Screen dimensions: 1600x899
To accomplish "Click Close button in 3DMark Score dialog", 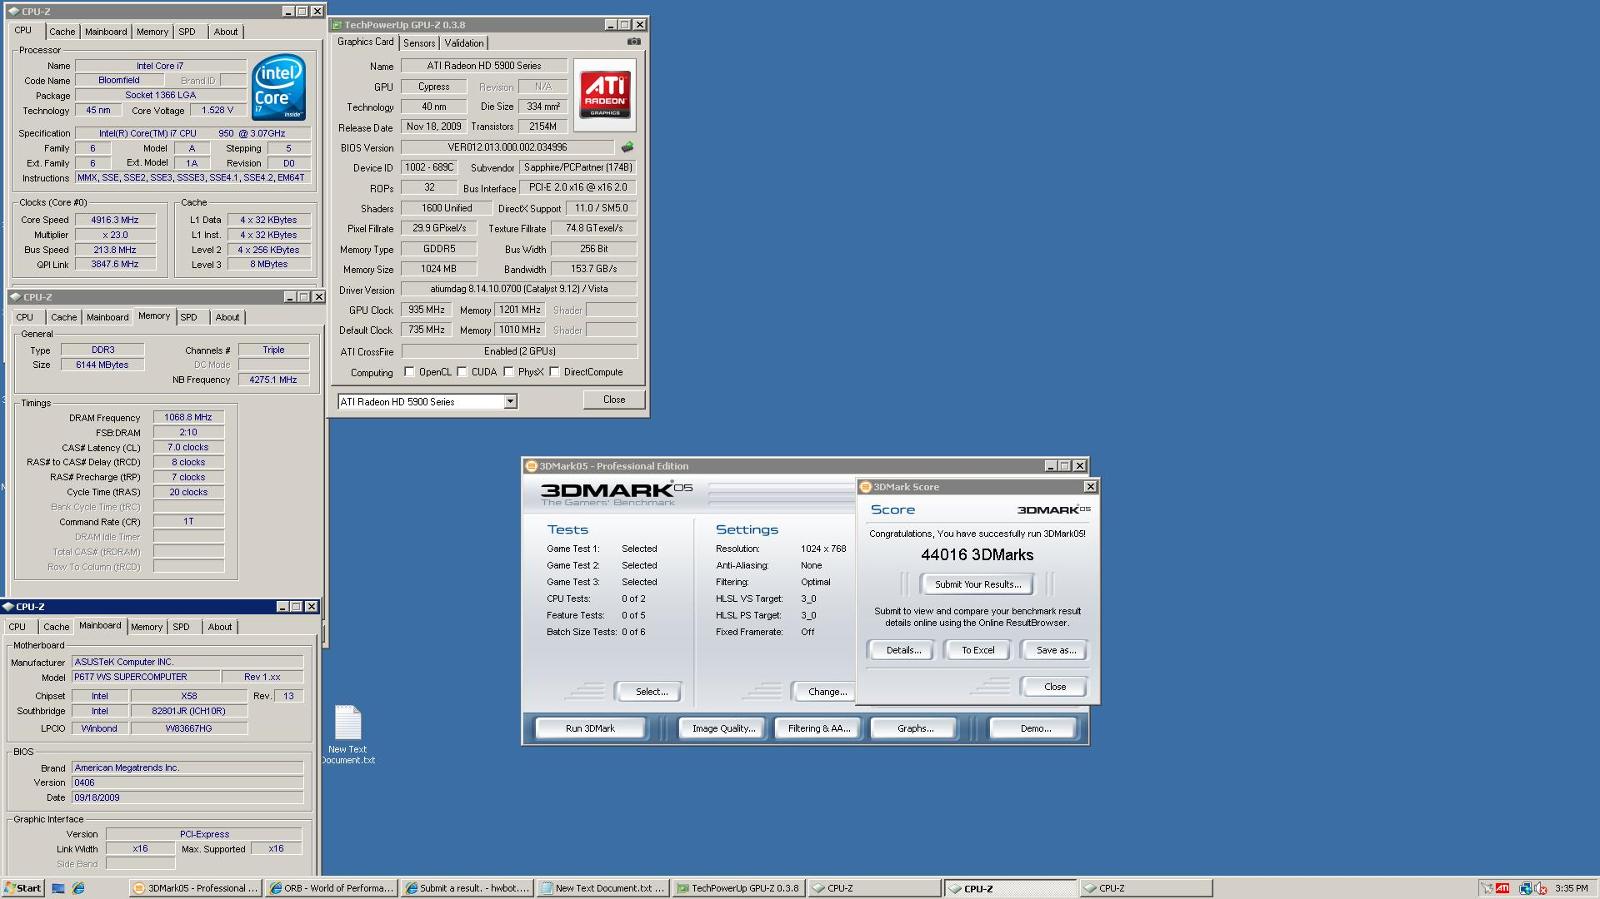I will 1055,687.
